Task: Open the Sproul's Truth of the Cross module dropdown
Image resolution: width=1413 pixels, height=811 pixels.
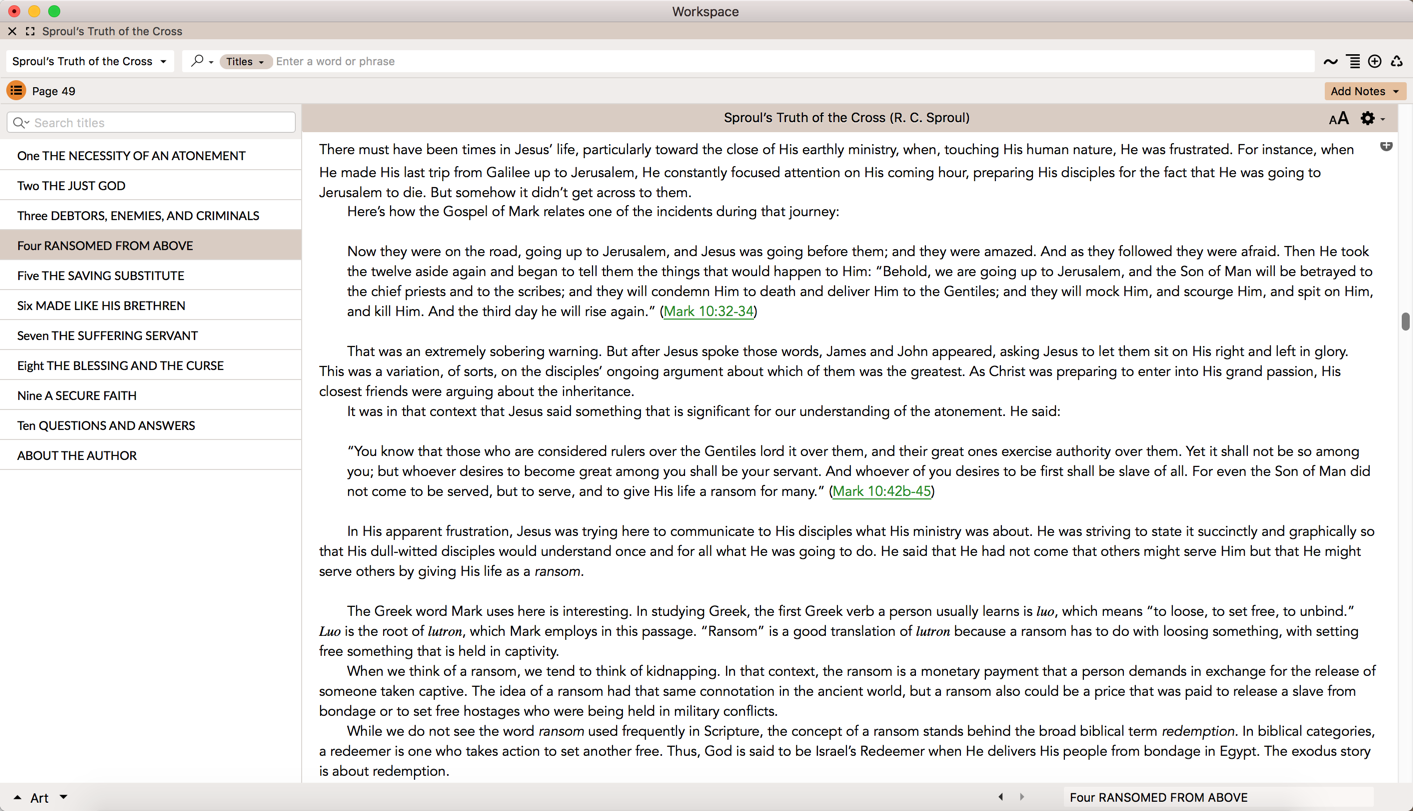Action: [x=90, y=61]
